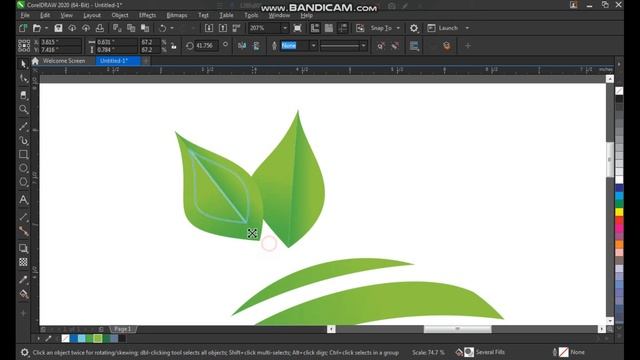640x360 pixels.
Task: Select the Ellipse tool
Action: [x=23, y=168]
